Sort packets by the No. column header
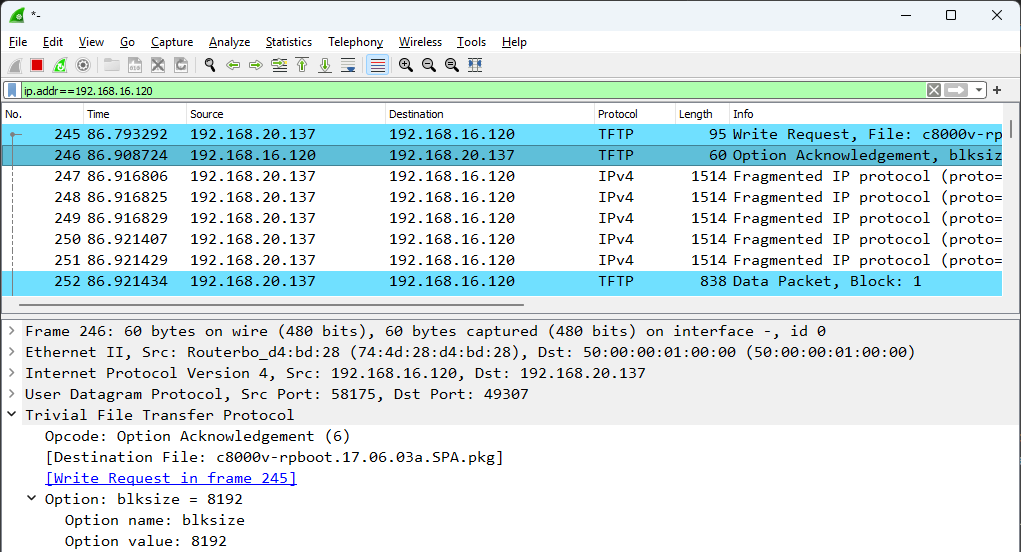This screenshot has height=552, width=1021. point(43,114)
